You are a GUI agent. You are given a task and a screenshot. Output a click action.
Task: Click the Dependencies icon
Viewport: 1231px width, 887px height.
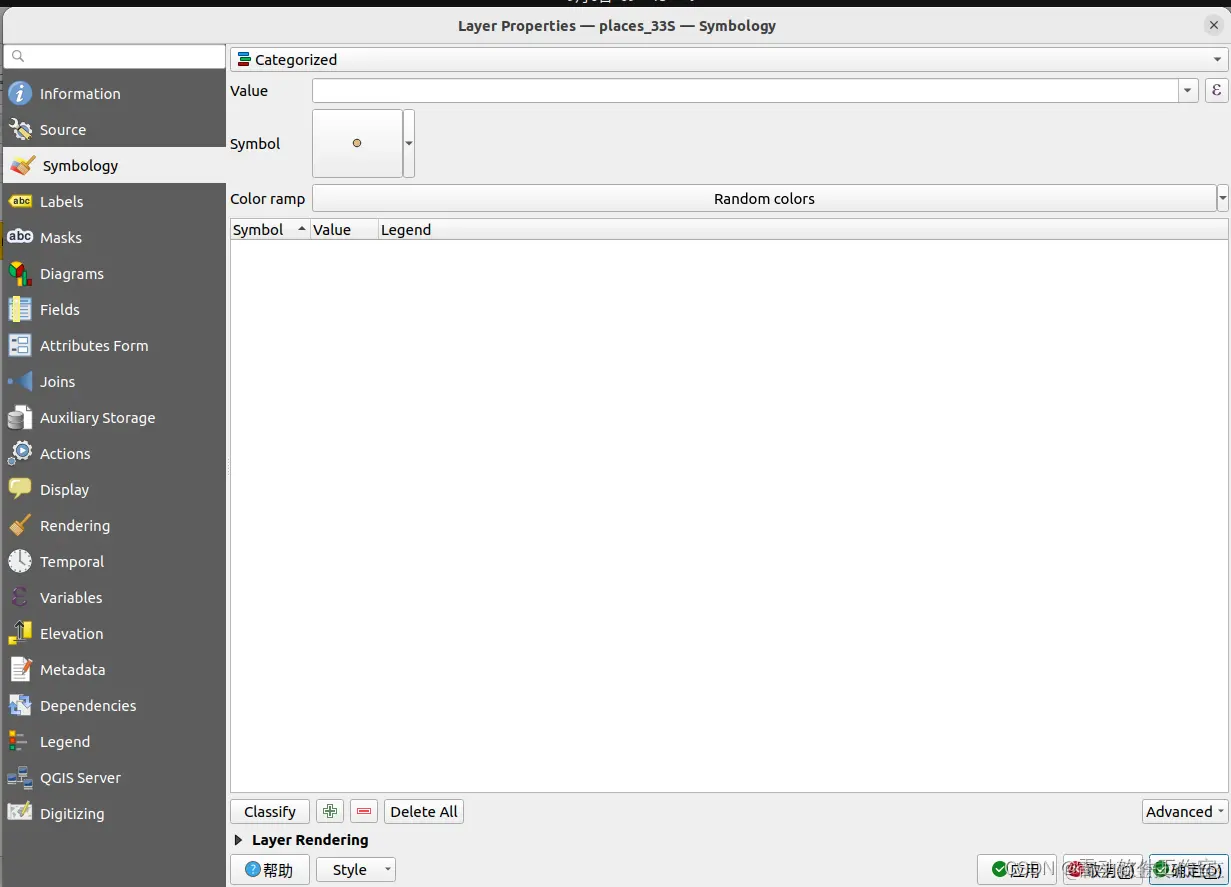[x=20, y=706]
